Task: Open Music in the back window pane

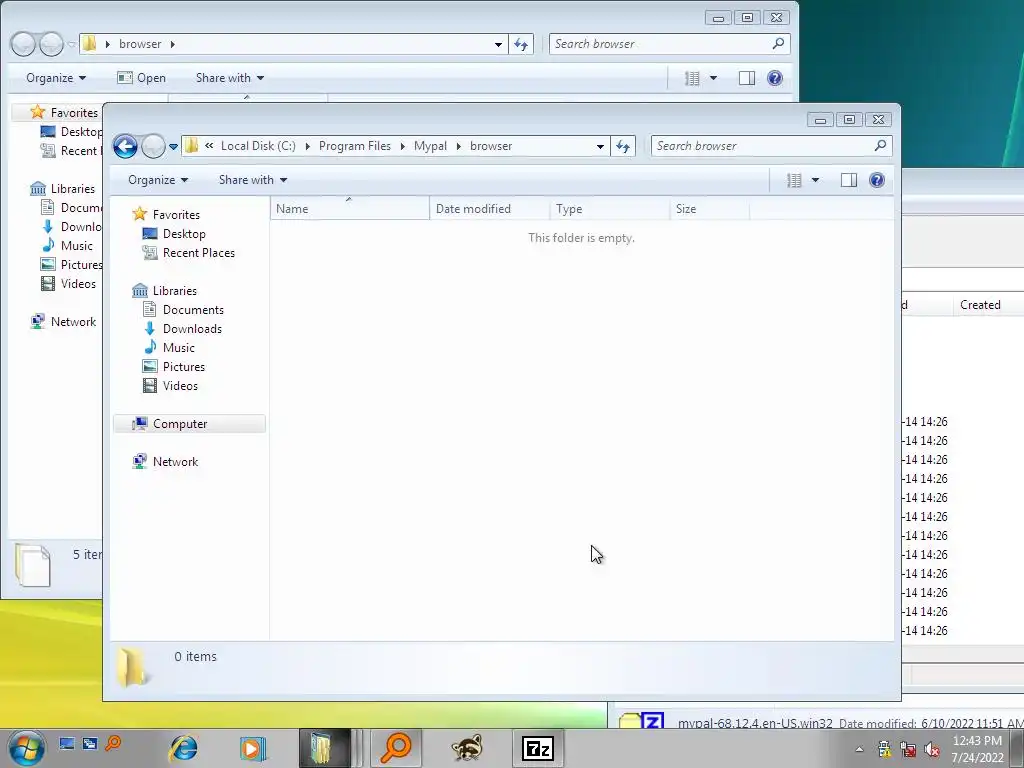Action: 67,246
